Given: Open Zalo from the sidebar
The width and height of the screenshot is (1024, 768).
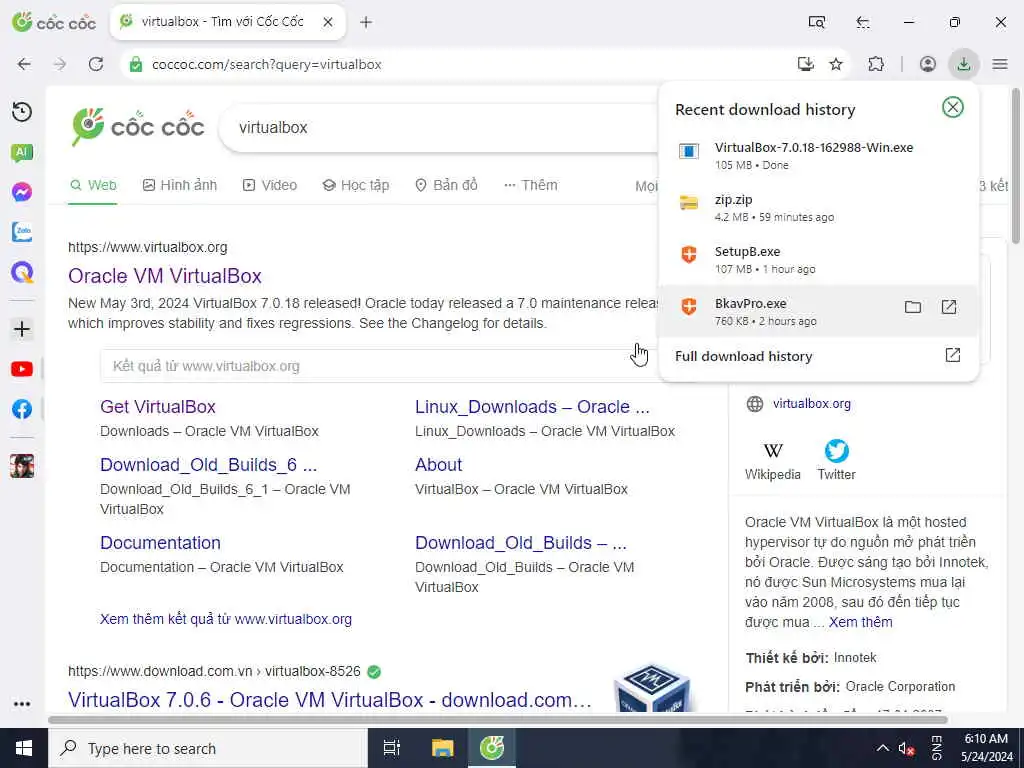Looking at the screenshot, I should pos(22,232).
